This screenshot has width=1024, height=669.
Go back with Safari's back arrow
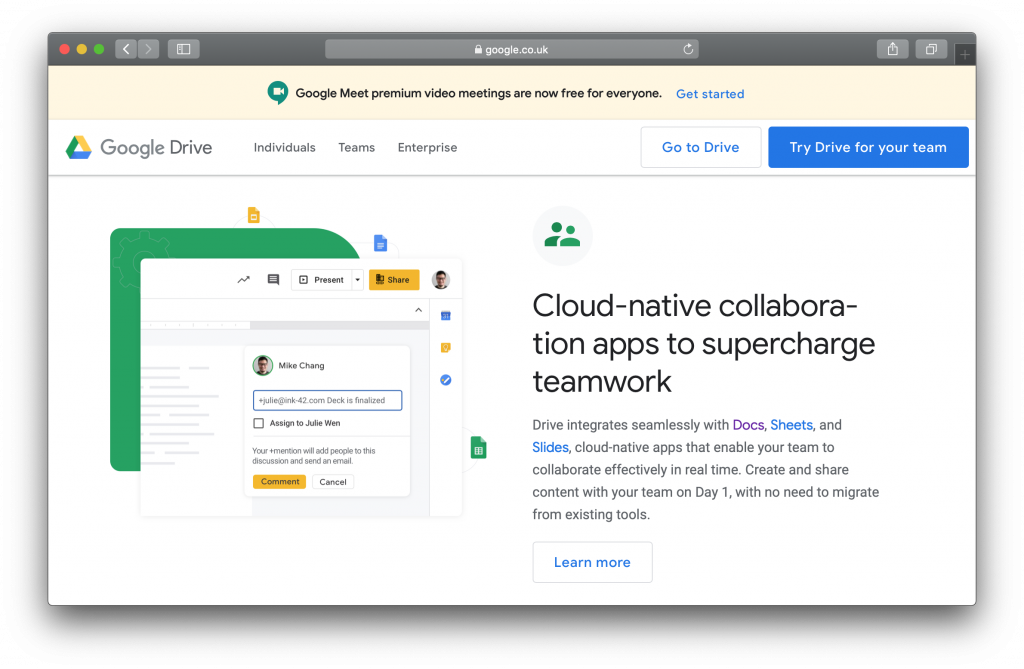pos(126,49)
